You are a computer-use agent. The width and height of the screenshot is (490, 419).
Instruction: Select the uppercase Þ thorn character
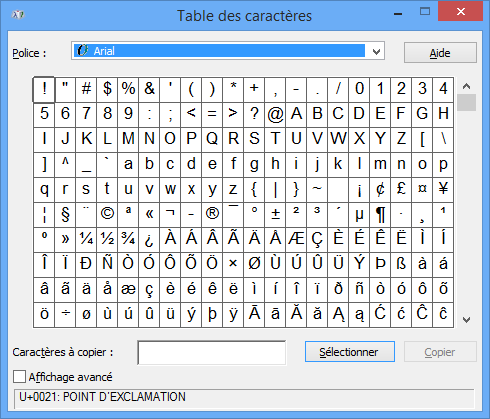(380, 265)
